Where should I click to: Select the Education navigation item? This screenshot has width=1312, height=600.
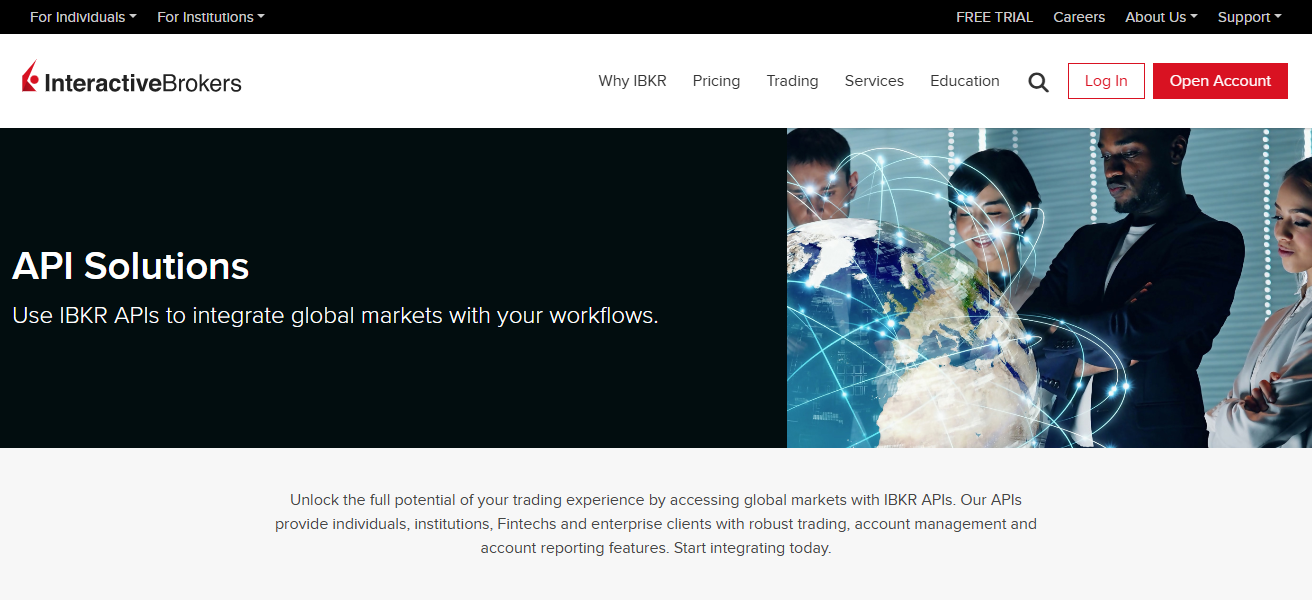(x=964, y=81)
